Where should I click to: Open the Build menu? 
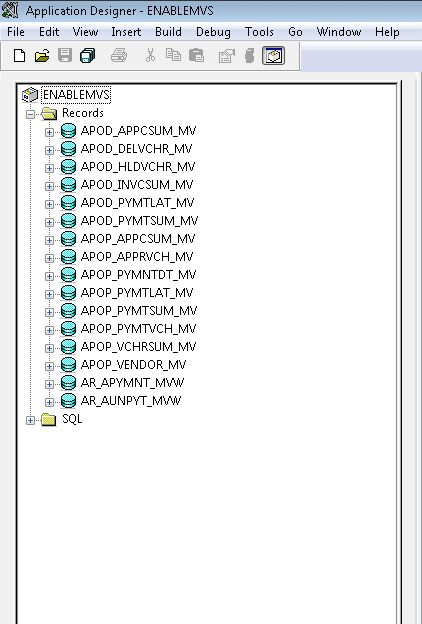pyautogui.click(x=168, y=32)
